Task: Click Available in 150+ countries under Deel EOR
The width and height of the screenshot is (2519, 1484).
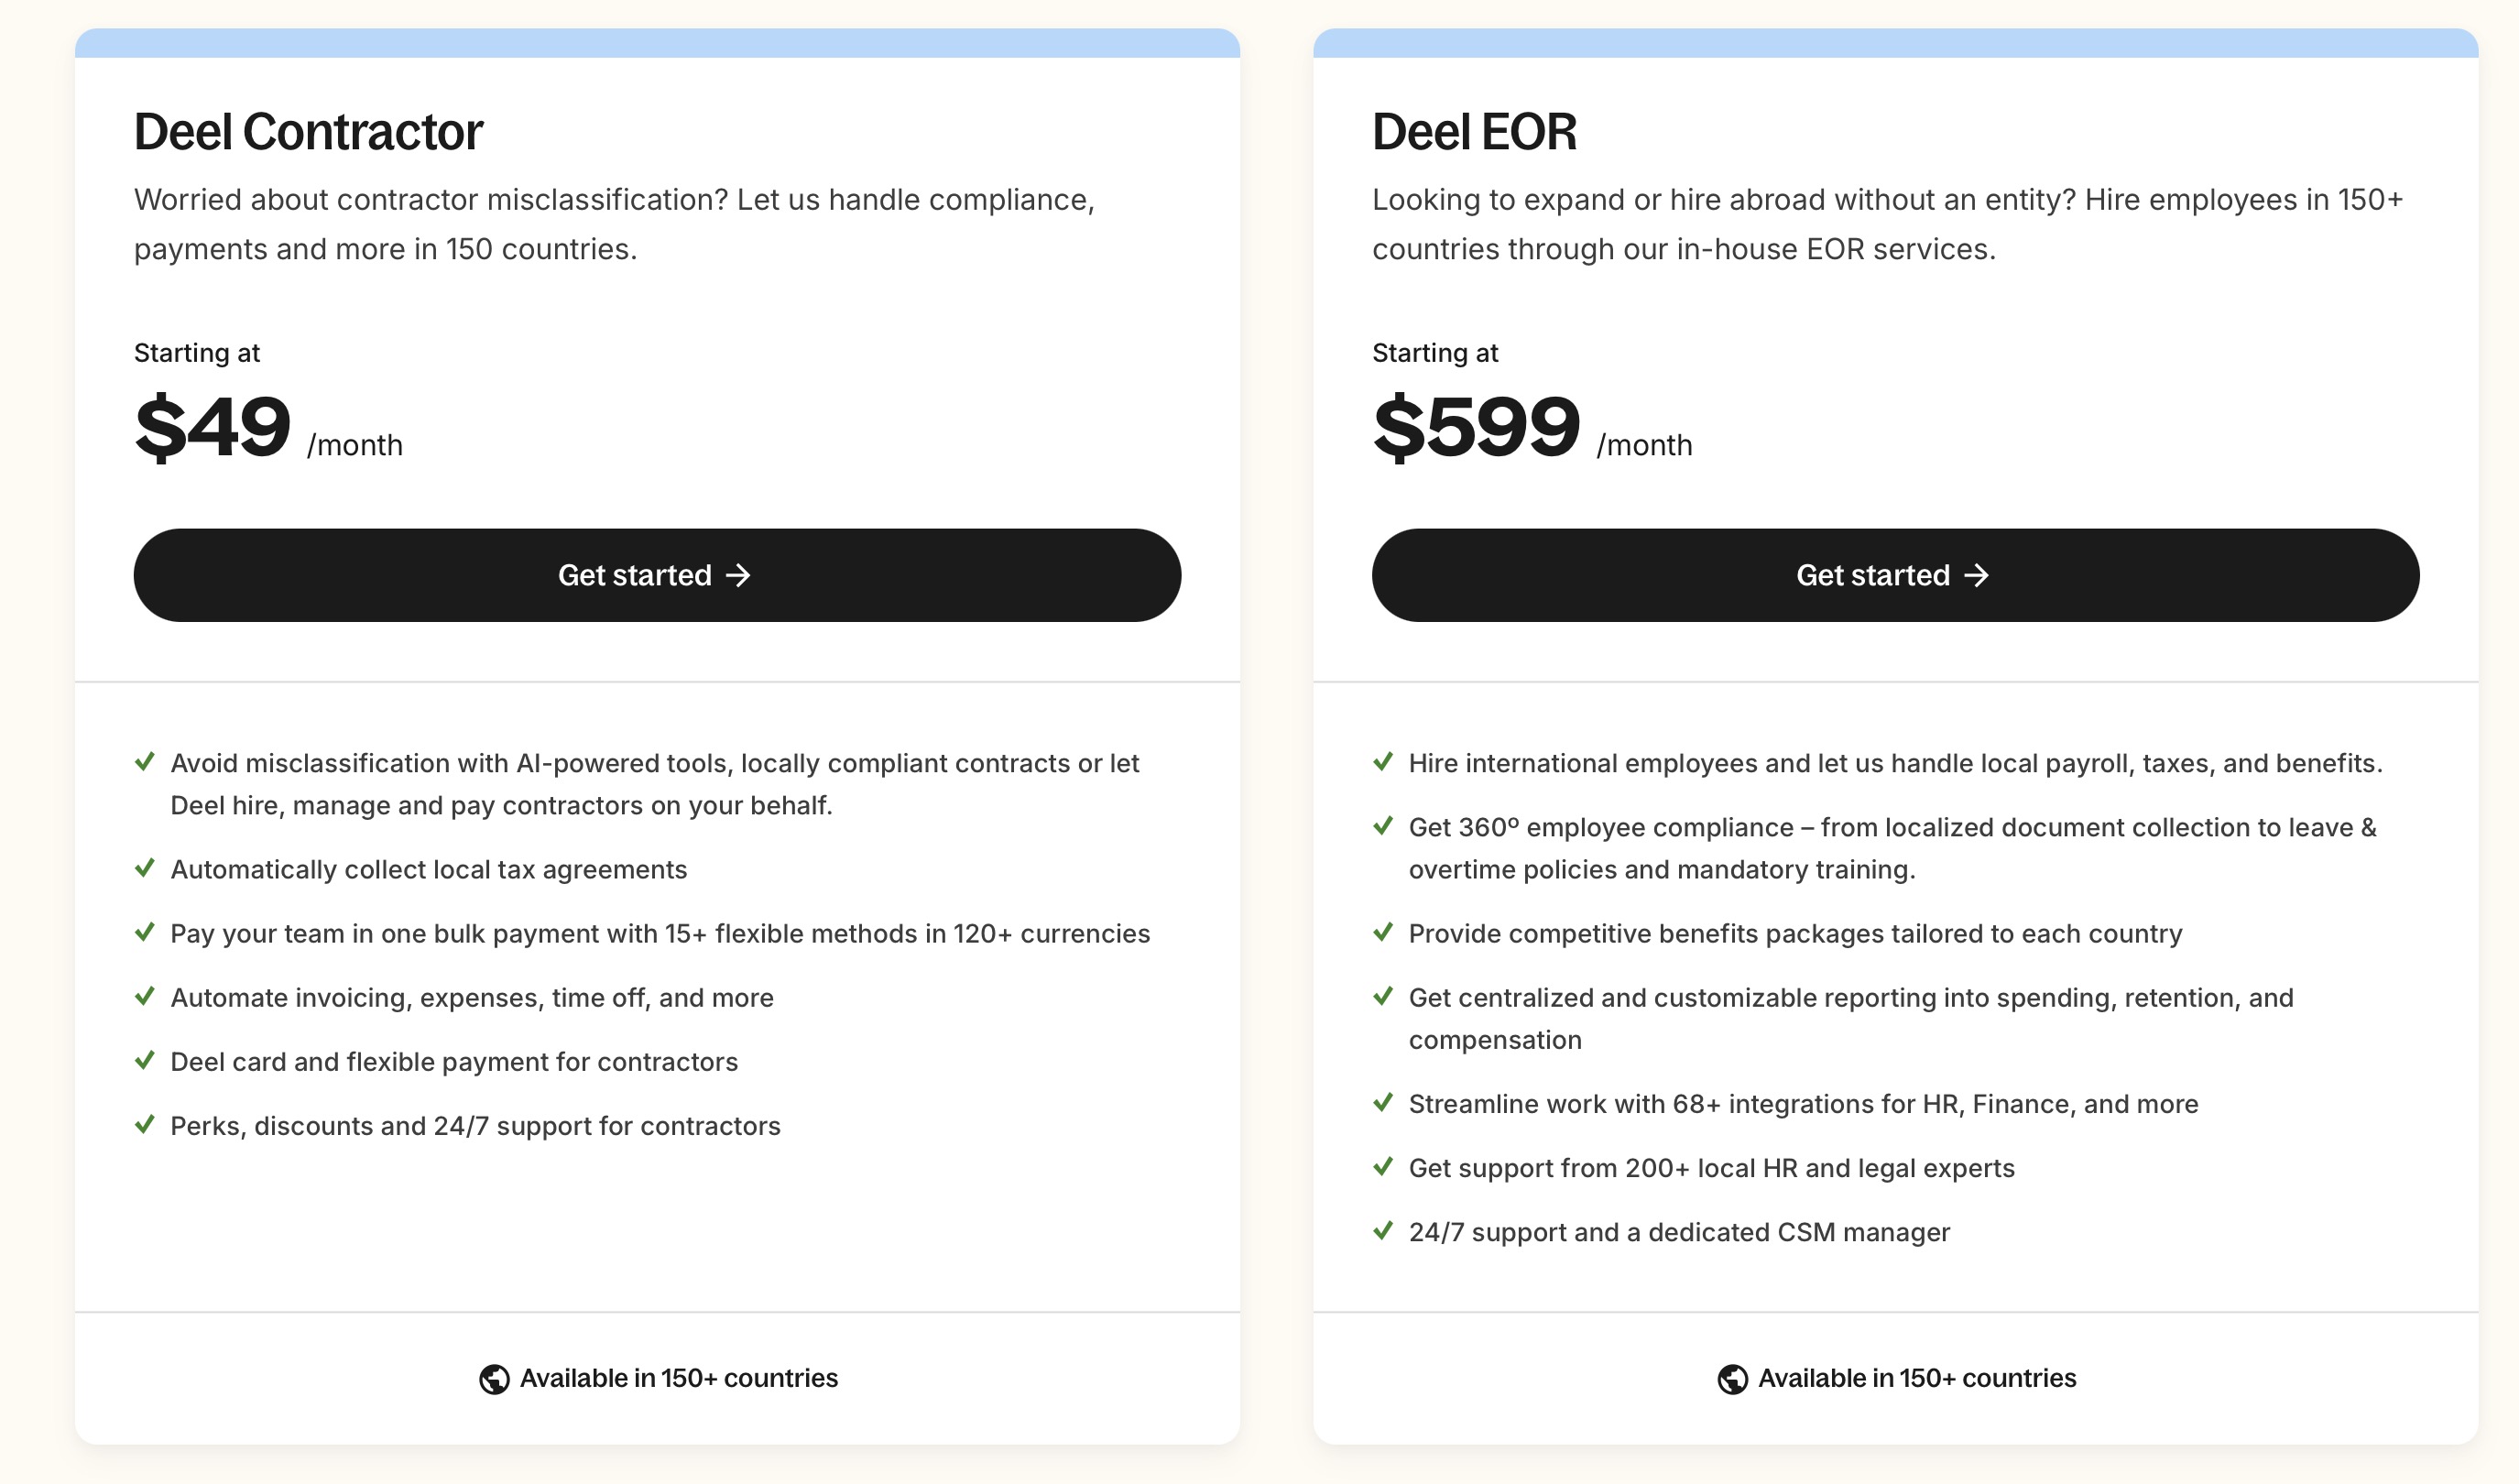Action: coord(1917,1378)
